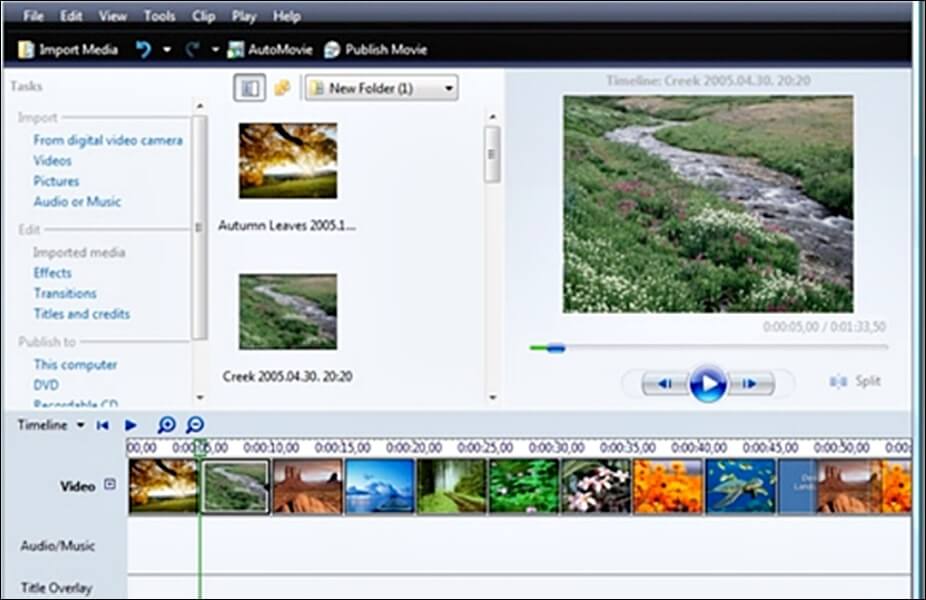
Task: Publish to This computer
Action: coord(75,364)
